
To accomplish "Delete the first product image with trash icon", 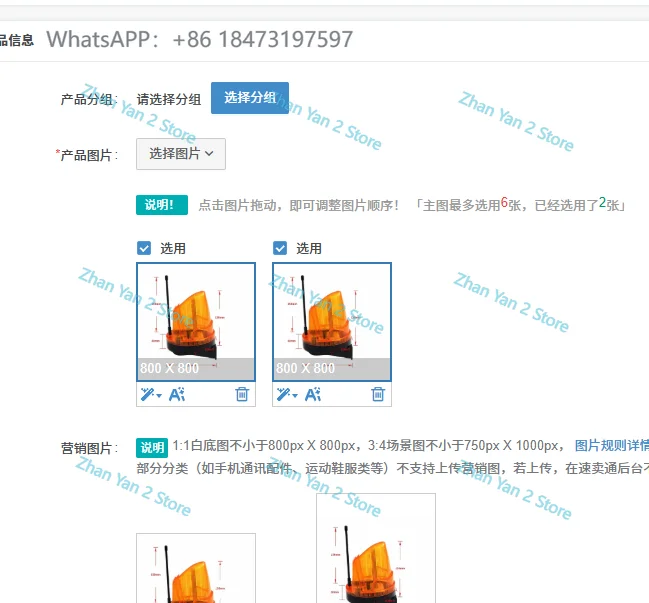I will pos(242,394).
